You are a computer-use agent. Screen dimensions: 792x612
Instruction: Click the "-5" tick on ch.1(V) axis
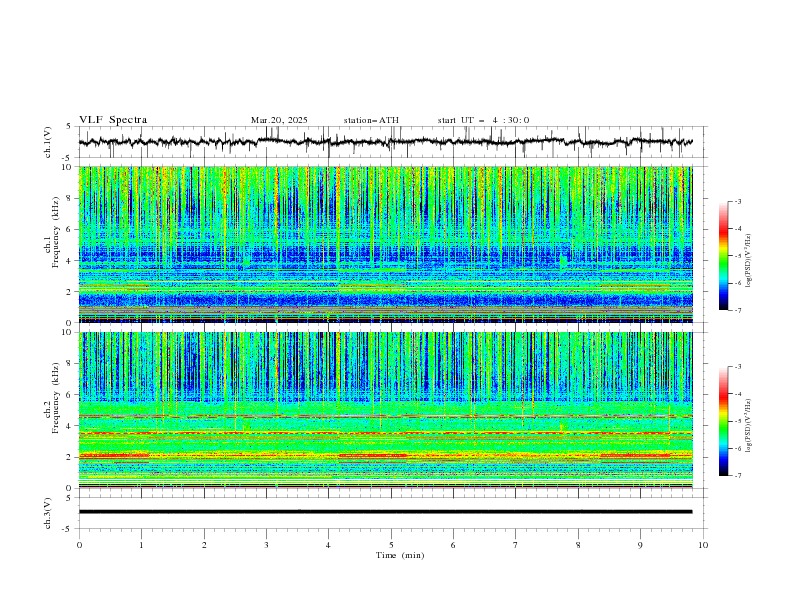pos(66,158)
